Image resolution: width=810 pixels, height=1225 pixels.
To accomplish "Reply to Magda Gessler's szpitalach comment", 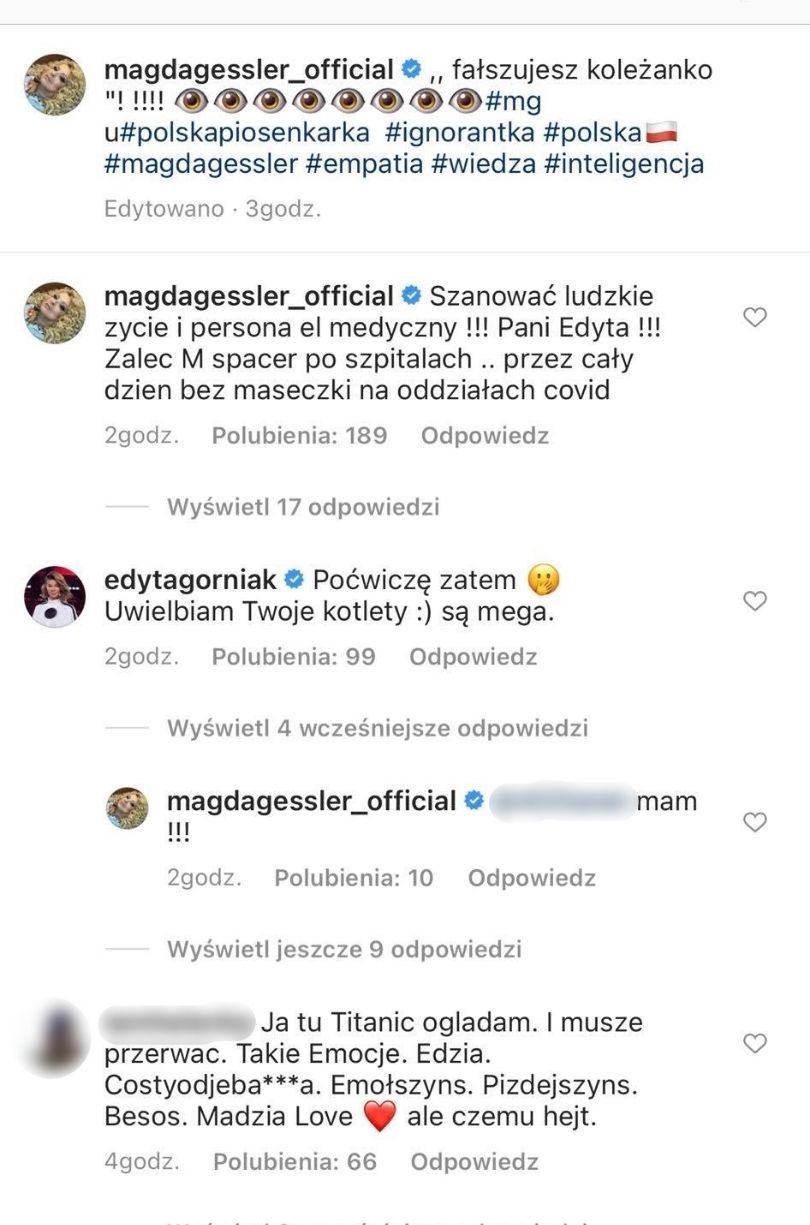I will (x=485, y=436).
